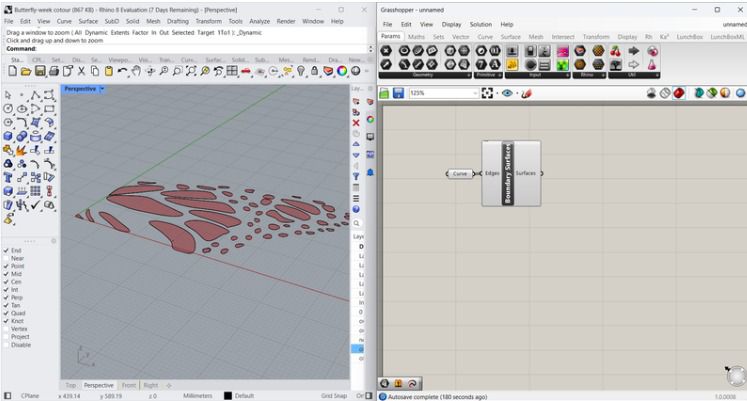Click the Default layer color swatch
This screenshot has width=747, height=401.
pyautogui.click(x=228, y=396)
